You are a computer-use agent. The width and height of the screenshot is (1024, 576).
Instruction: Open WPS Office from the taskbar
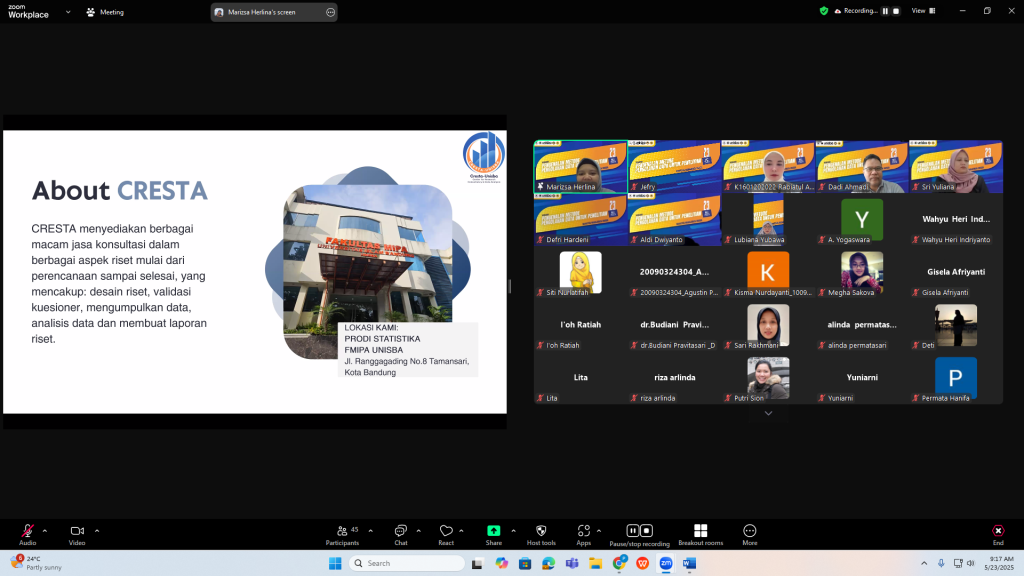[643, 563]
